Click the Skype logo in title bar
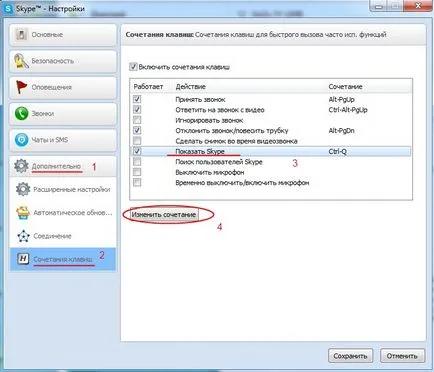Viewport: 434px width, 372px height. coord(7,8)
